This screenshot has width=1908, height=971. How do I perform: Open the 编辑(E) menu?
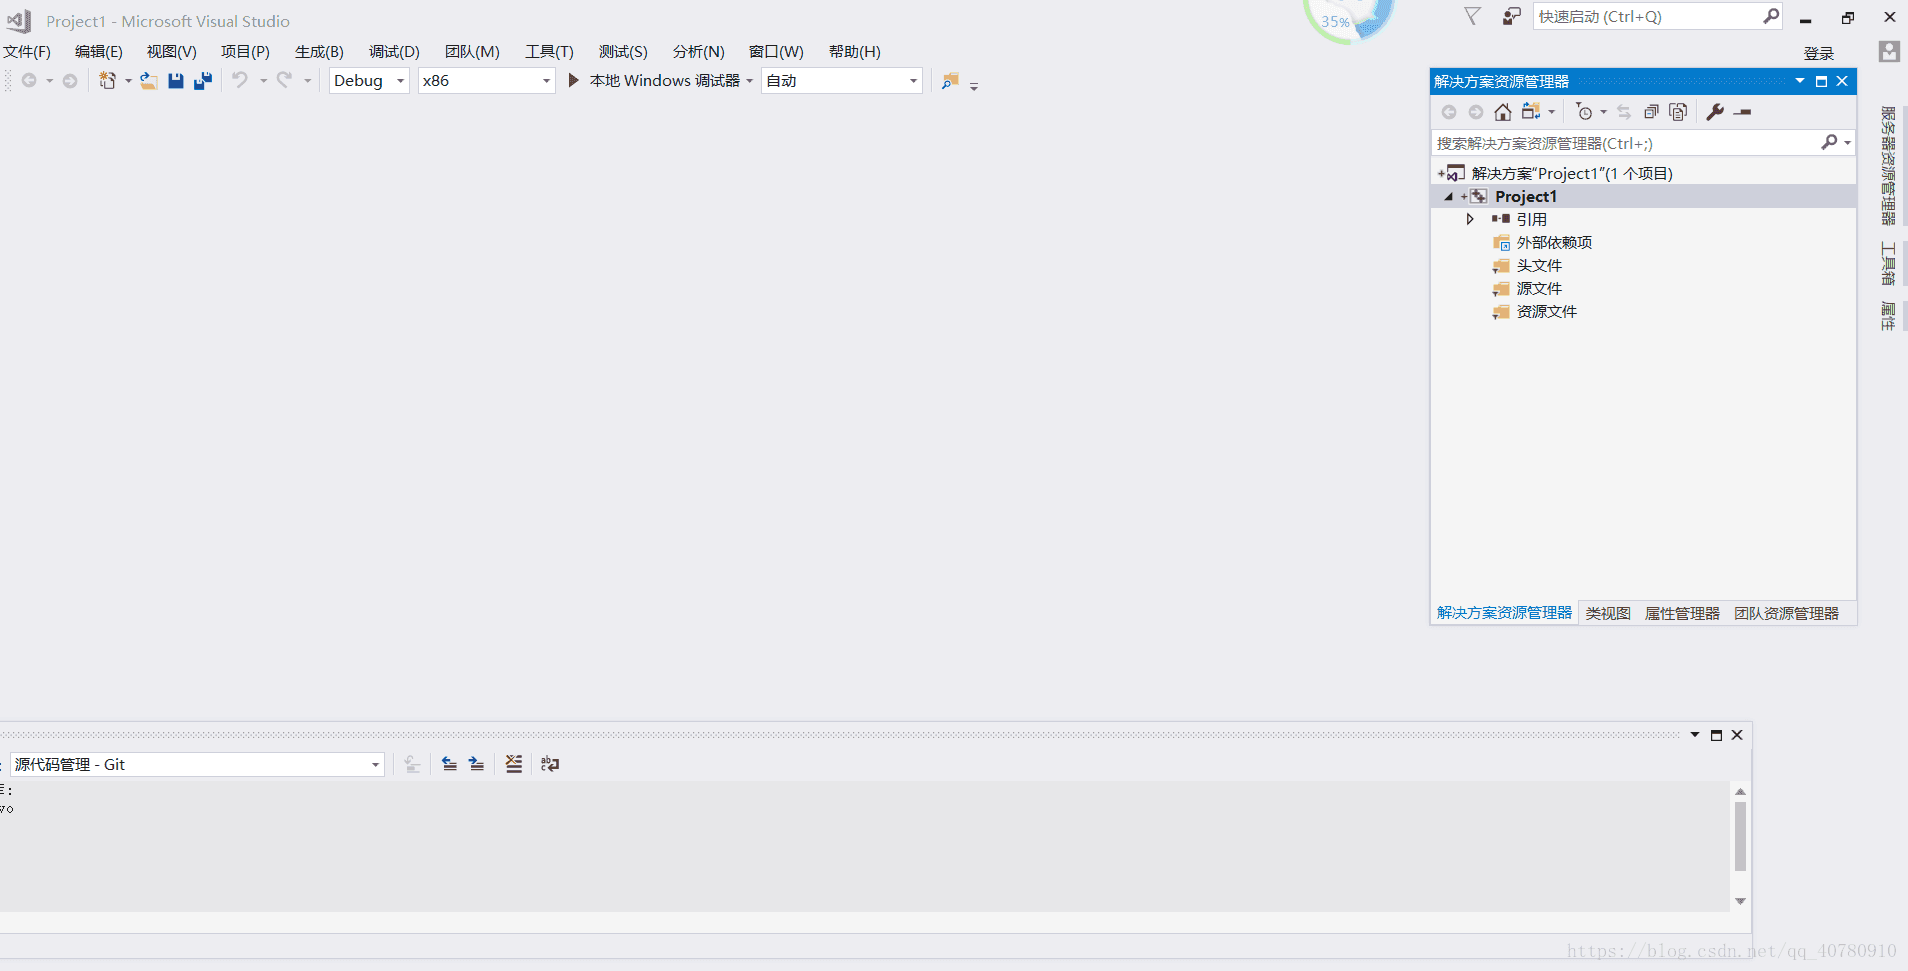(99, 52)
